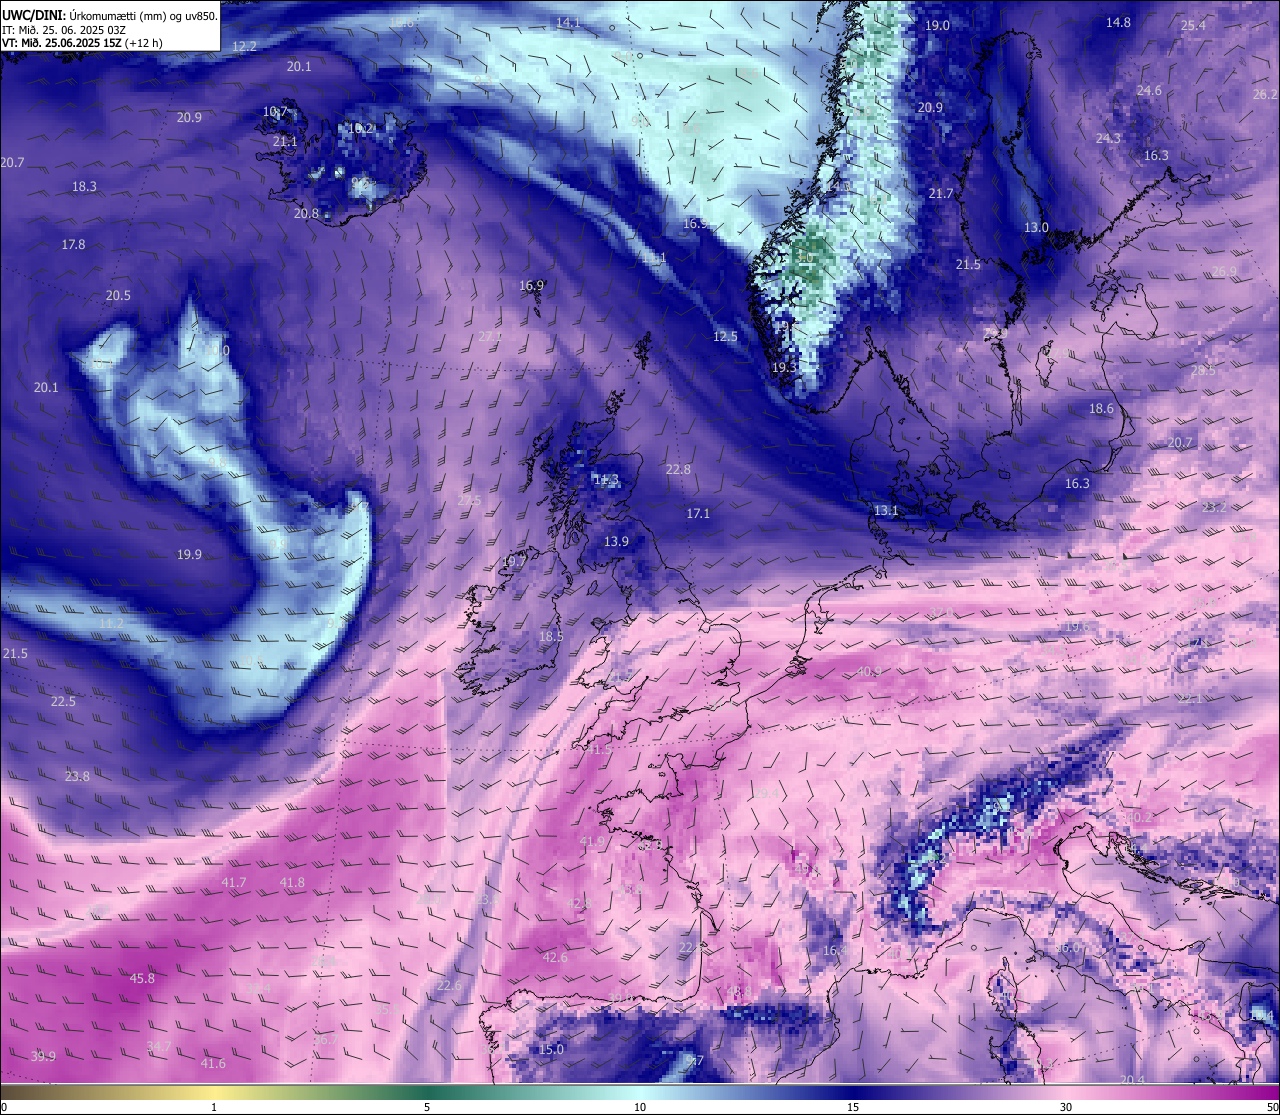The image size is (1280, 1115).
Task: Click the 41.7 precipitable water value
Action: pyautogui.click(x=234, y=882)
